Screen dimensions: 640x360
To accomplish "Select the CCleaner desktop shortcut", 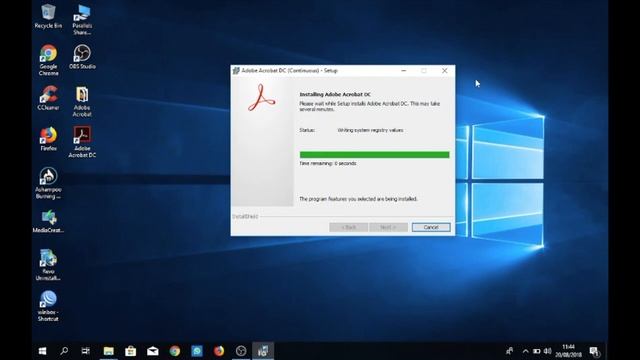I will point(48,98).
